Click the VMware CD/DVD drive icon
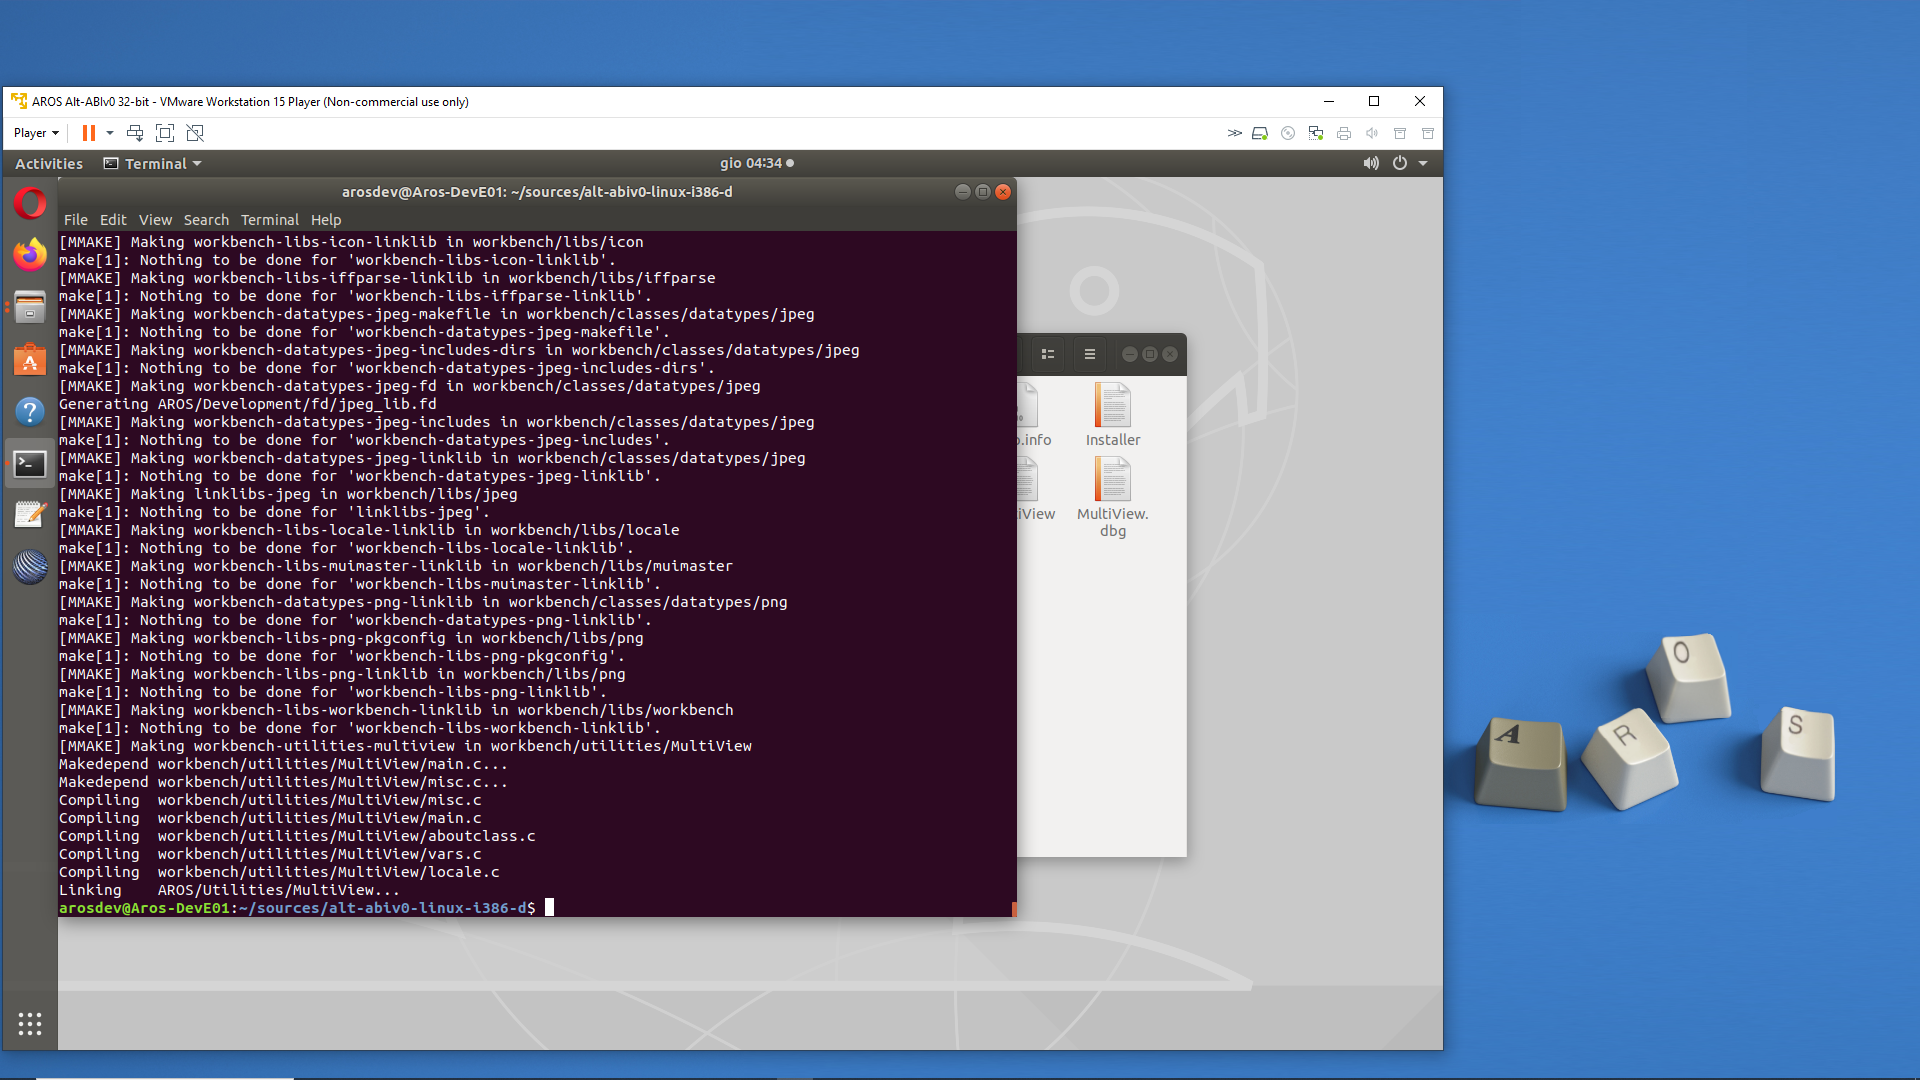This screenshot has height=1080, width=1920. 1288,133
